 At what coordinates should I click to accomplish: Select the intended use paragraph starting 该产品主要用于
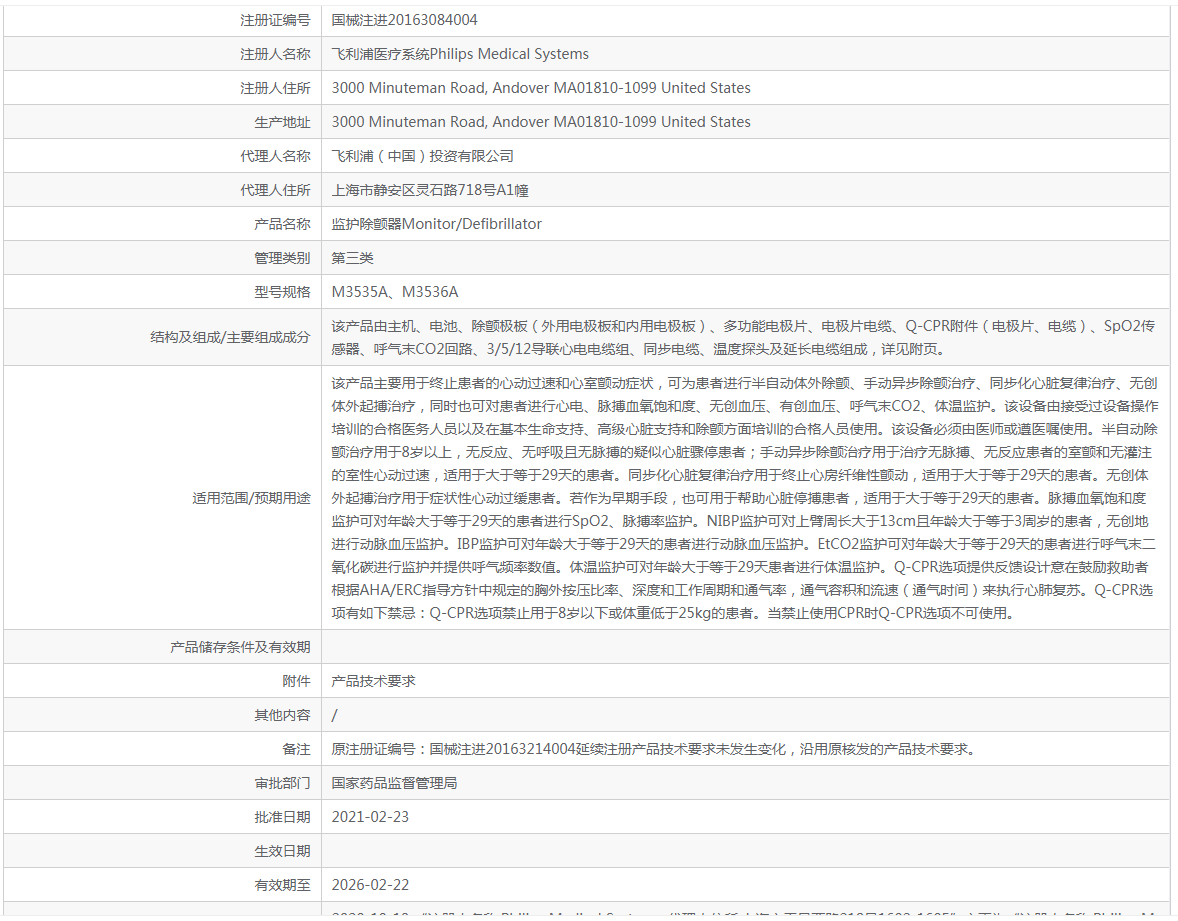coord(745,498)
